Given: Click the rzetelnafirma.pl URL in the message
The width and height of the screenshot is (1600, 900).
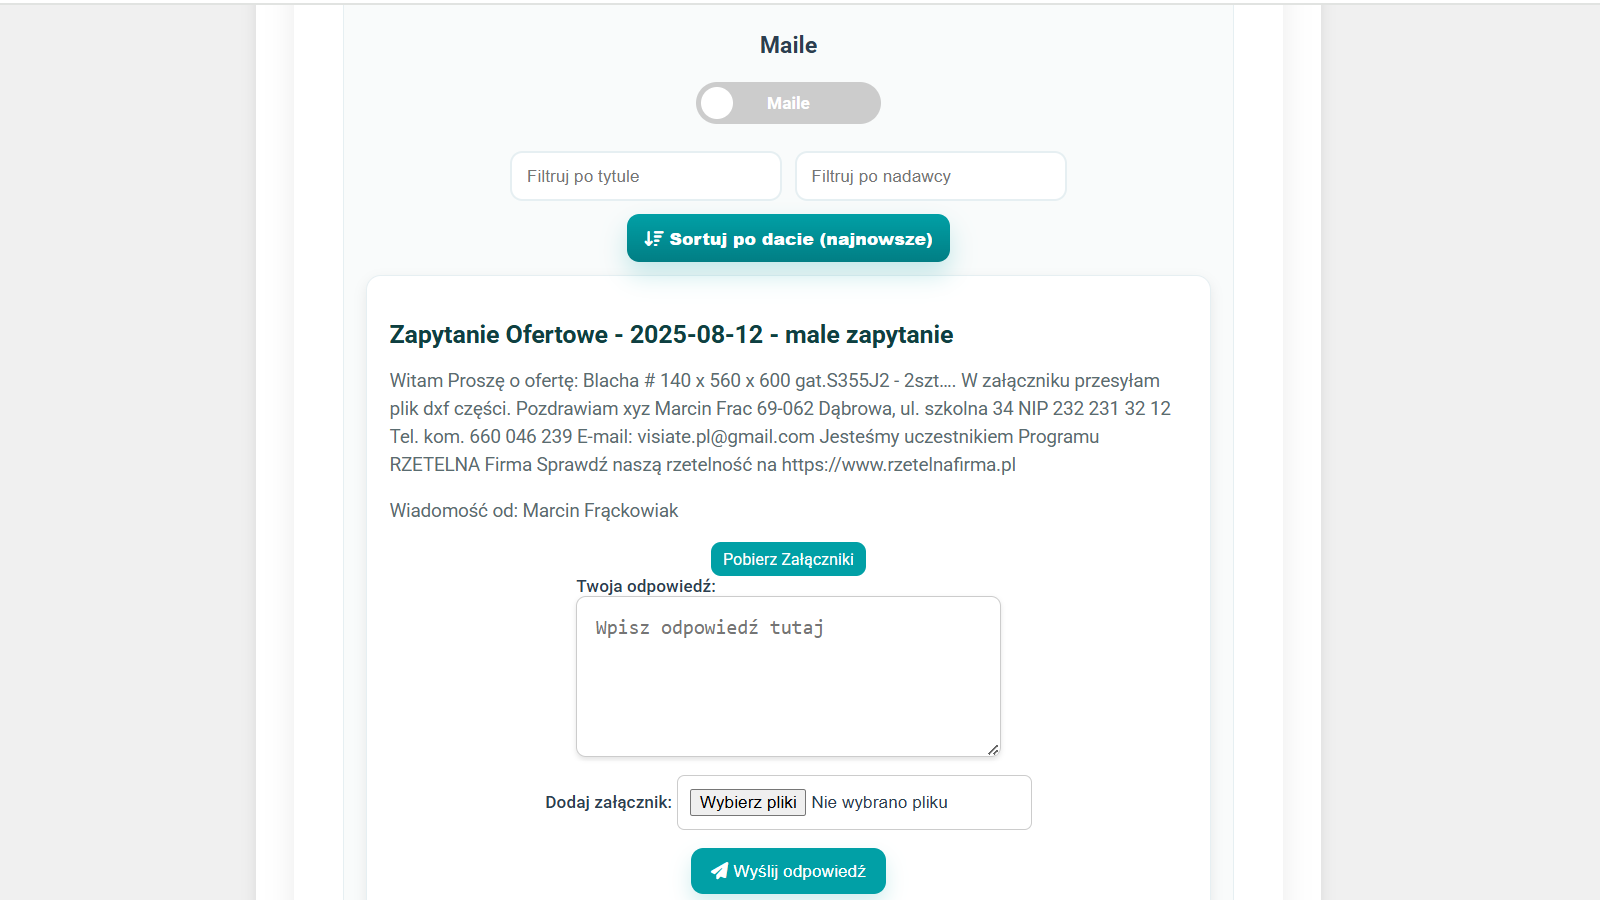Looking at the screenshot, I should coord(898,464).
